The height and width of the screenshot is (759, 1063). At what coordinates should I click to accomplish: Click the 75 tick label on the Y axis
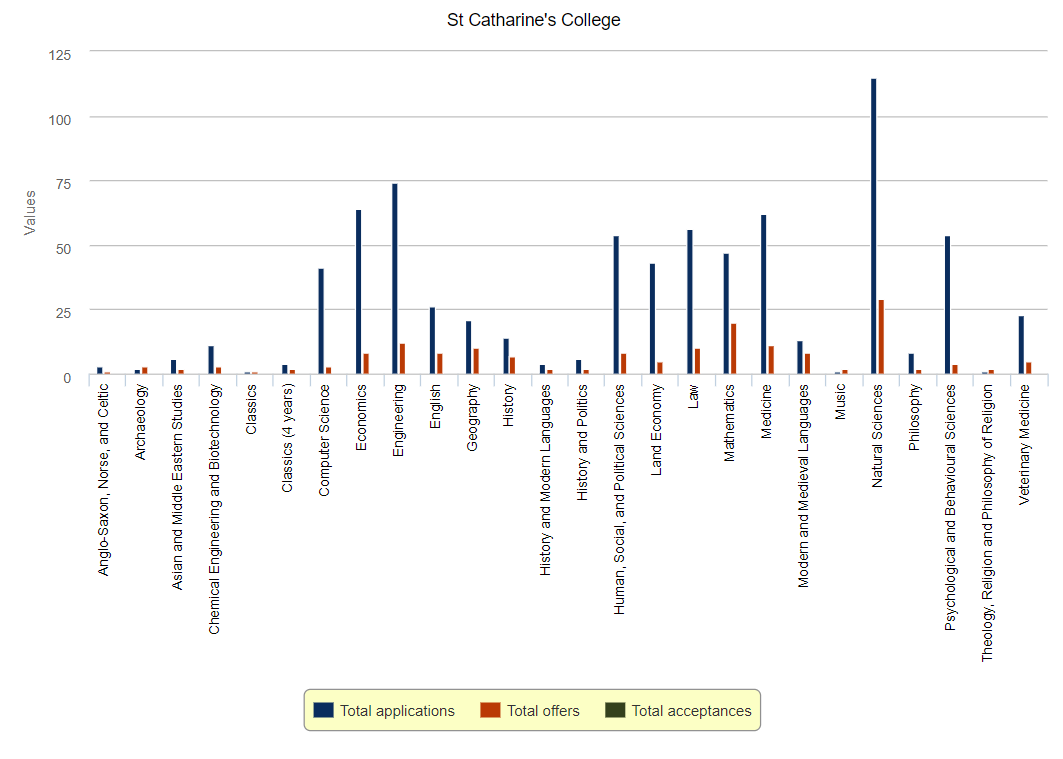[x=64, y=184]
